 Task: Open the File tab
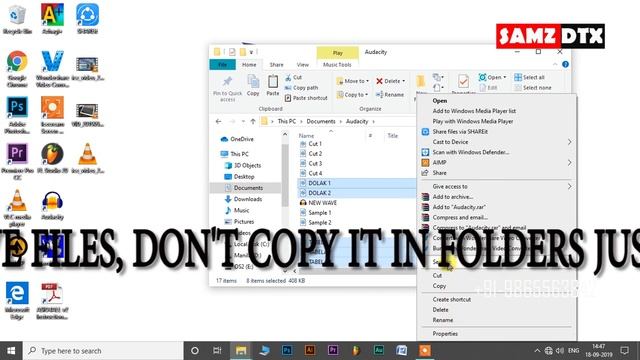[x=222, y=64]
